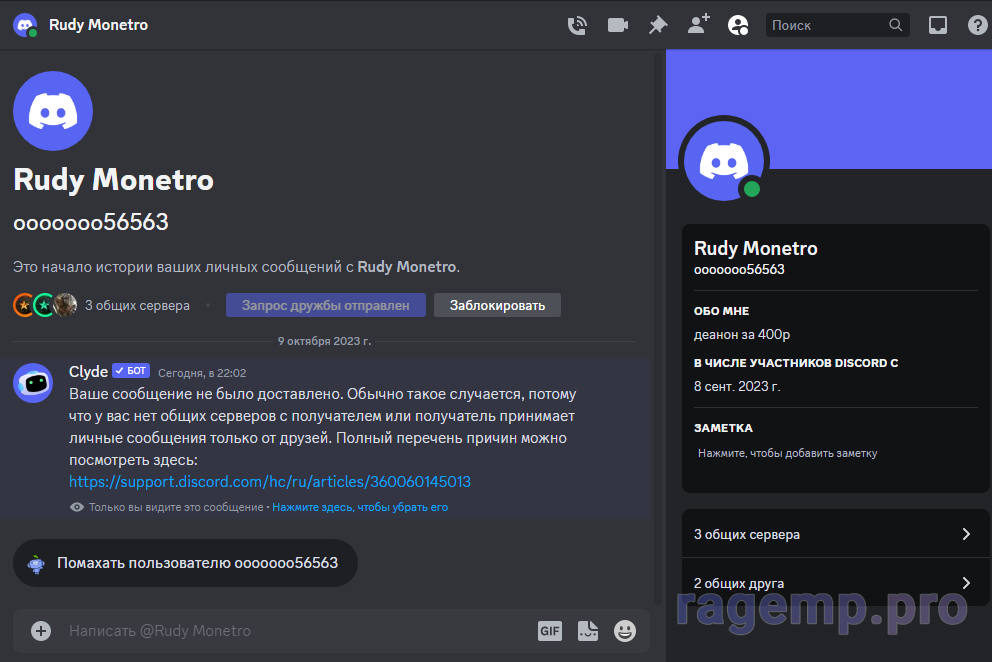992x662 pixels.
Task: Click the Rudy Monetro title in header
Action: pyautogui.click(x=98, y=25)
